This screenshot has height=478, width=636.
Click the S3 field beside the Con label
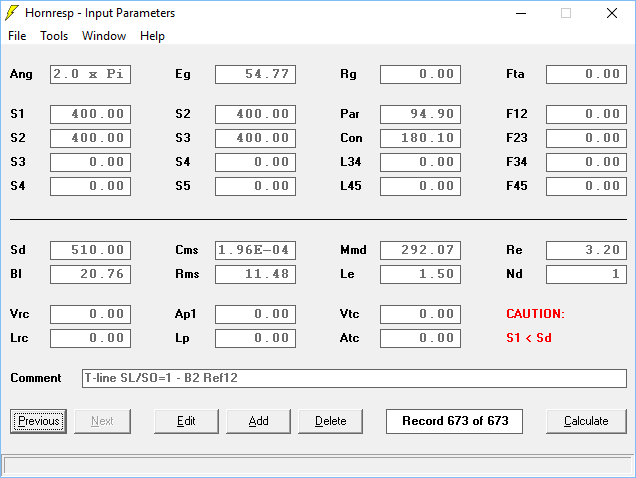256,138
